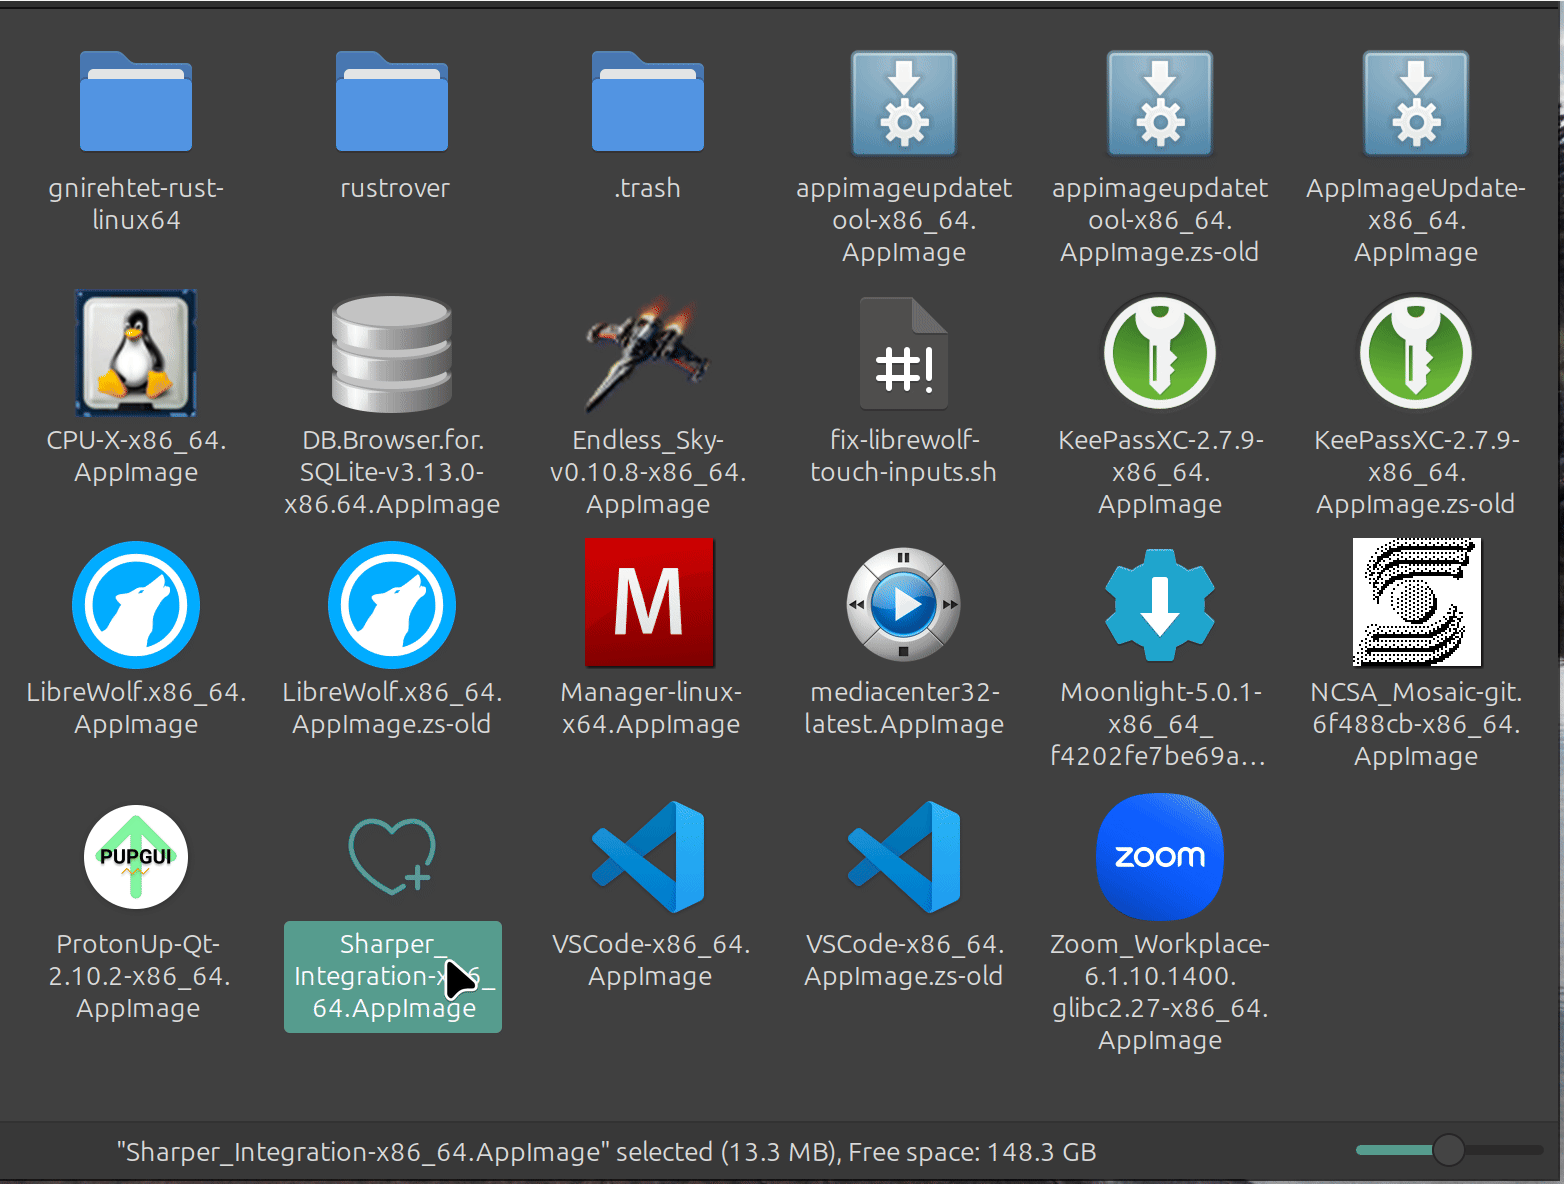Select the .trash folder icon
The image size is (1564, 1184).
pyautogui.click(x=648, y=101)
